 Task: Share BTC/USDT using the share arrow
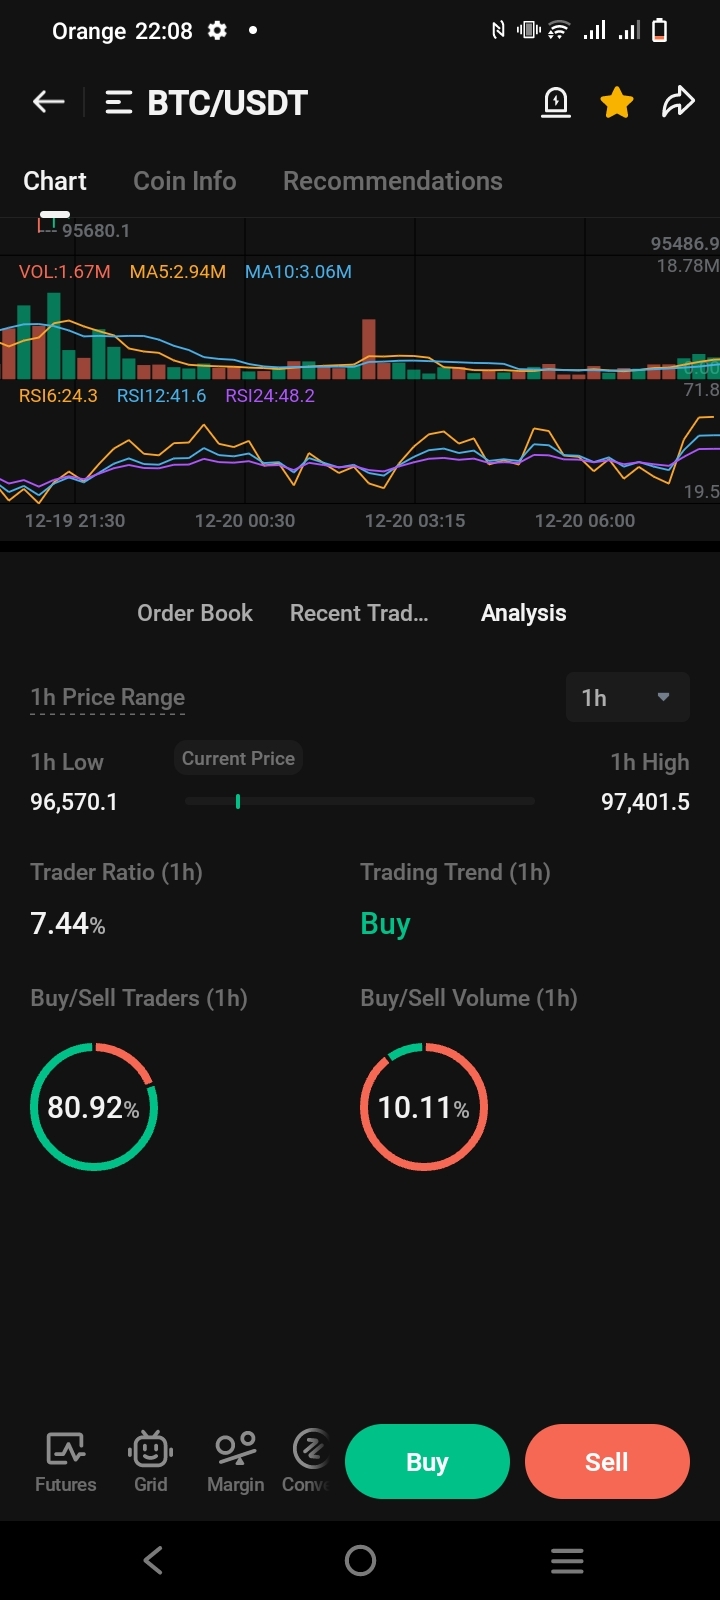click(678, 102)
